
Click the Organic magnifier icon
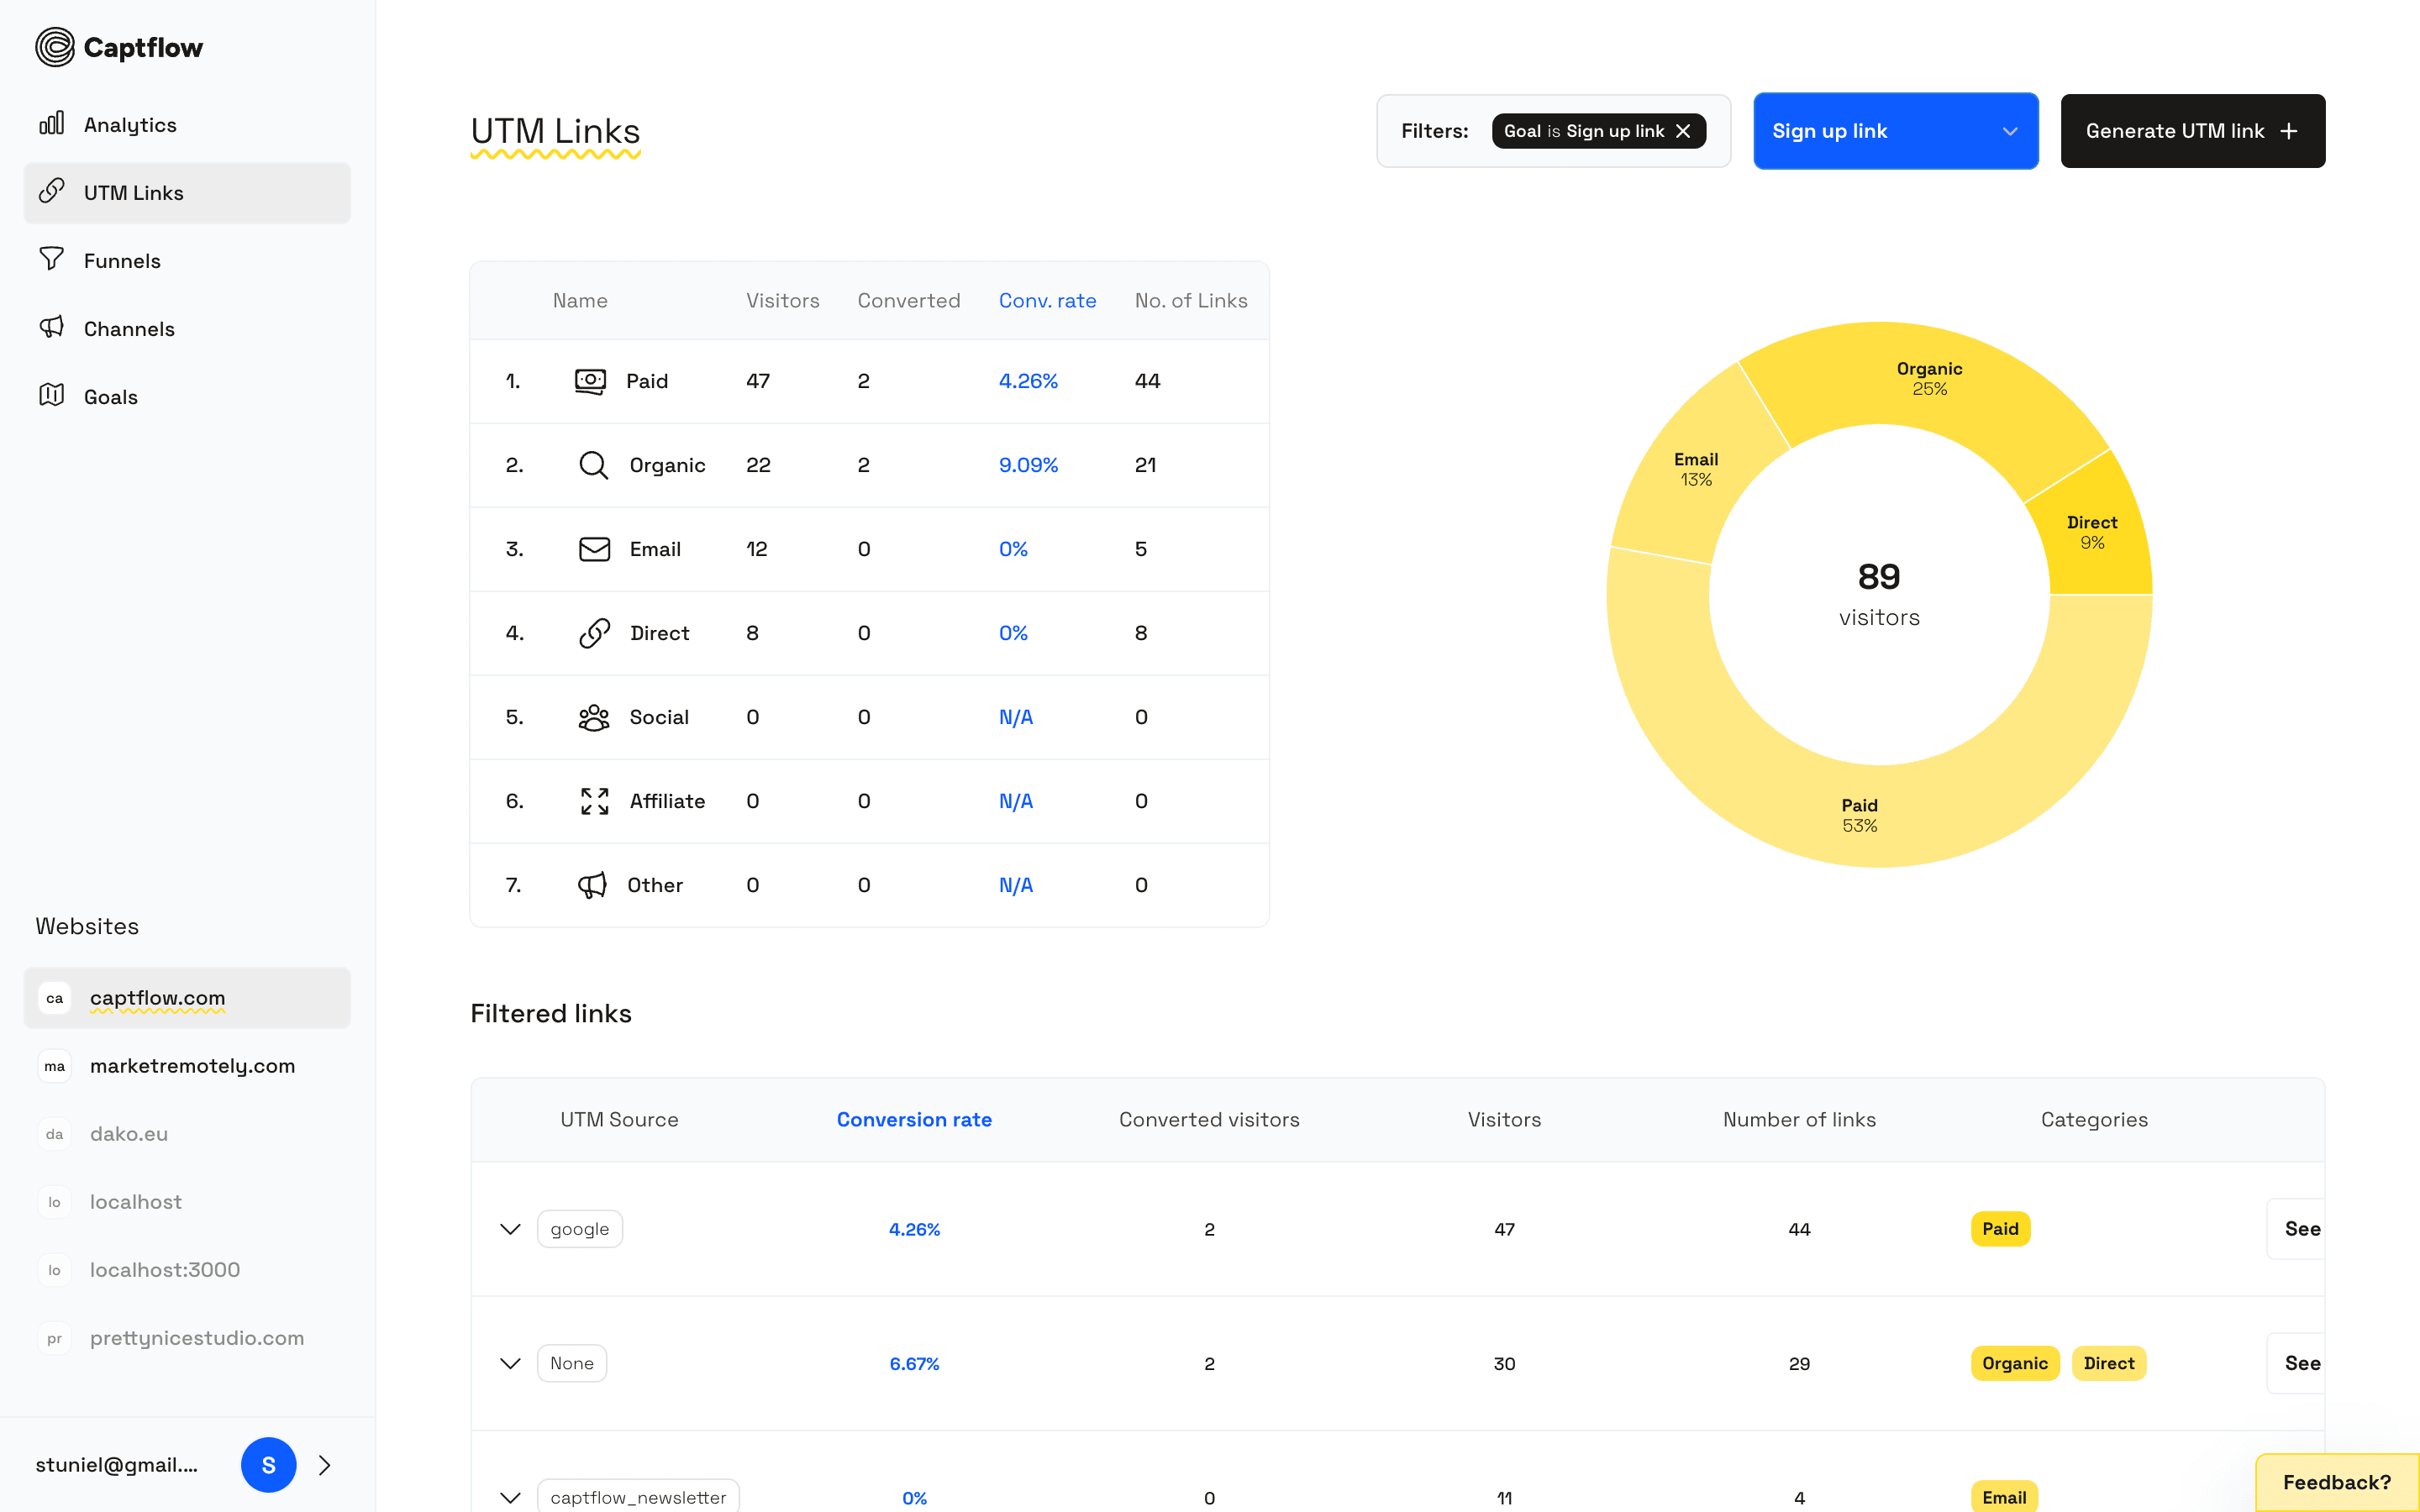click(x=593, y=465)
